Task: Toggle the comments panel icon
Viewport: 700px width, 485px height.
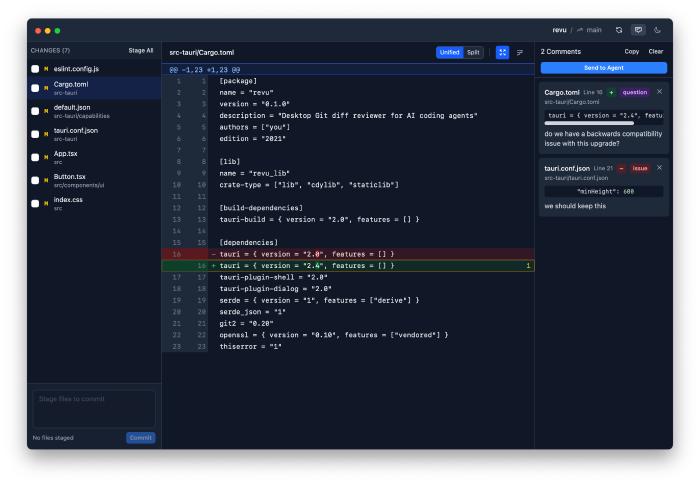Action: pos(638,30)
